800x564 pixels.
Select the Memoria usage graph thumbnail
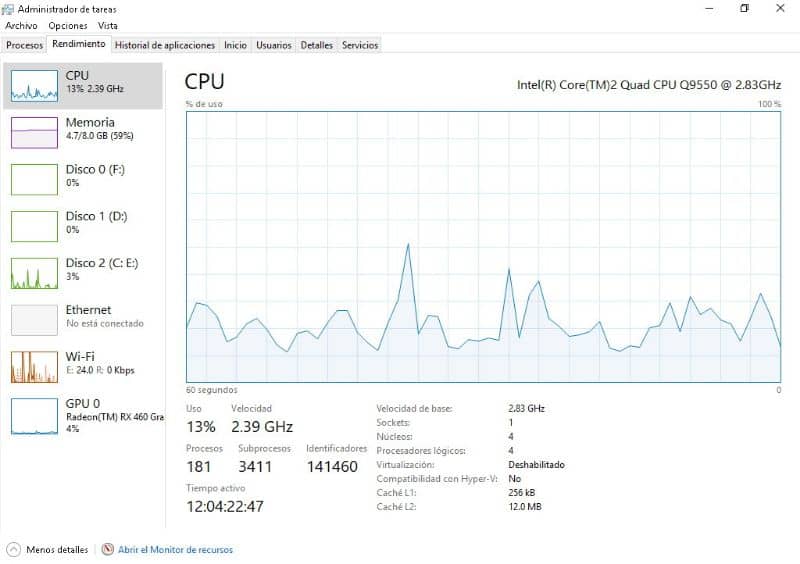coord(34,132)
